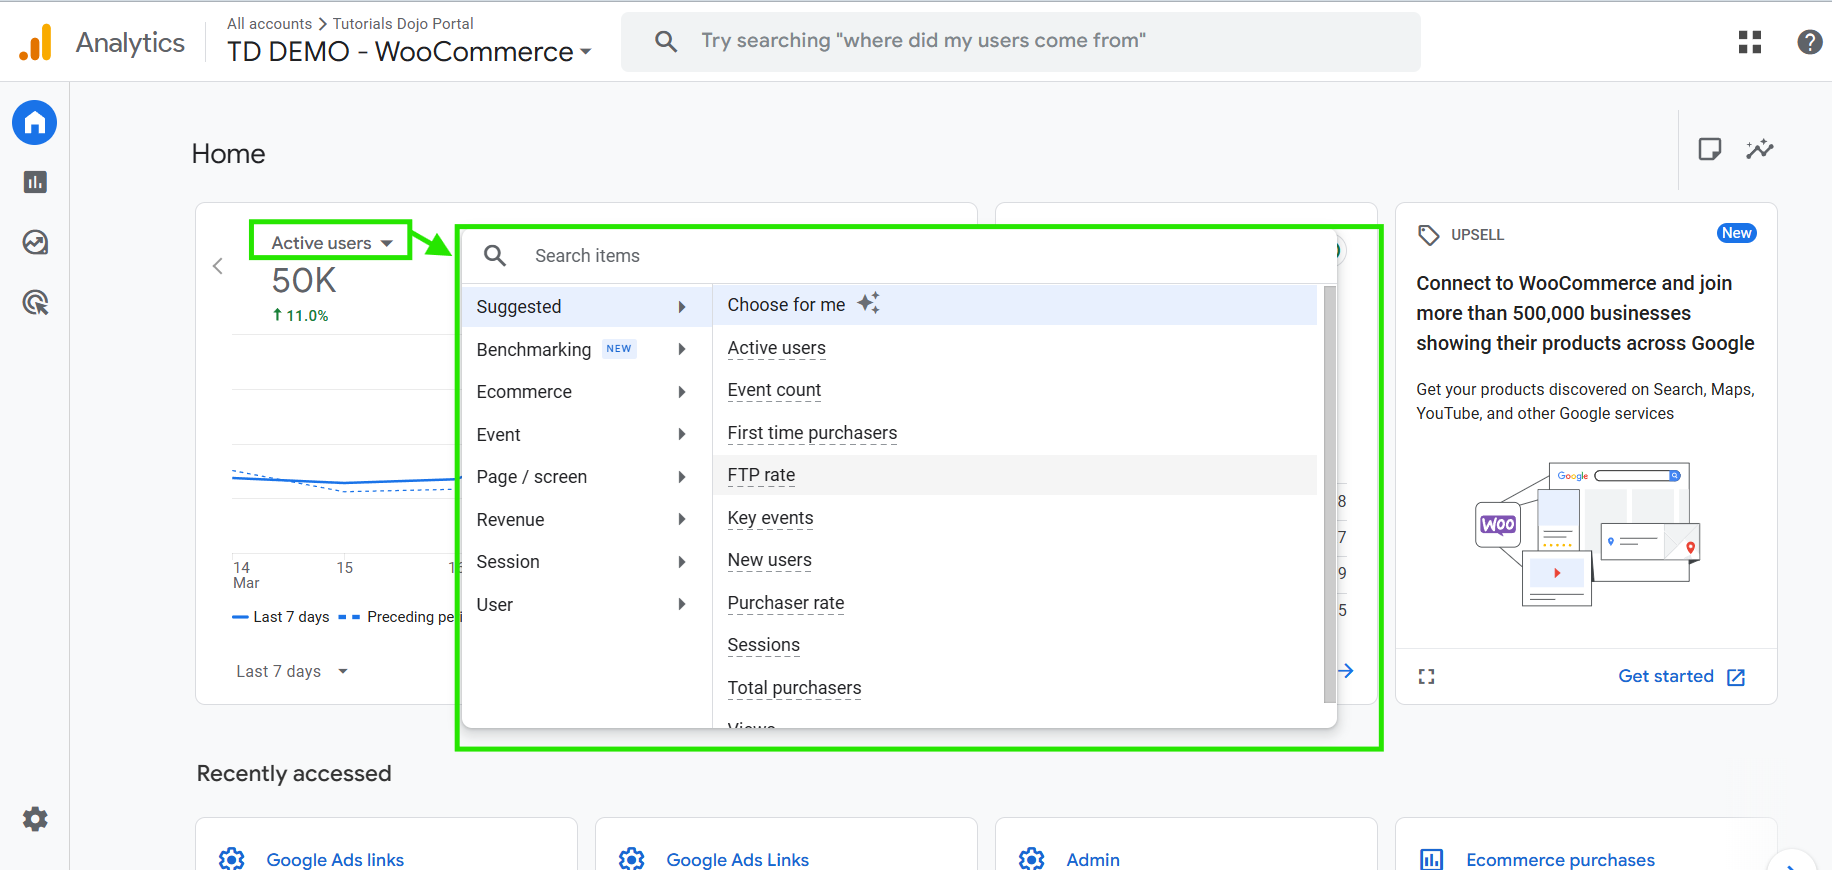Open the Explore icon in sidebar

pos(35,242)
